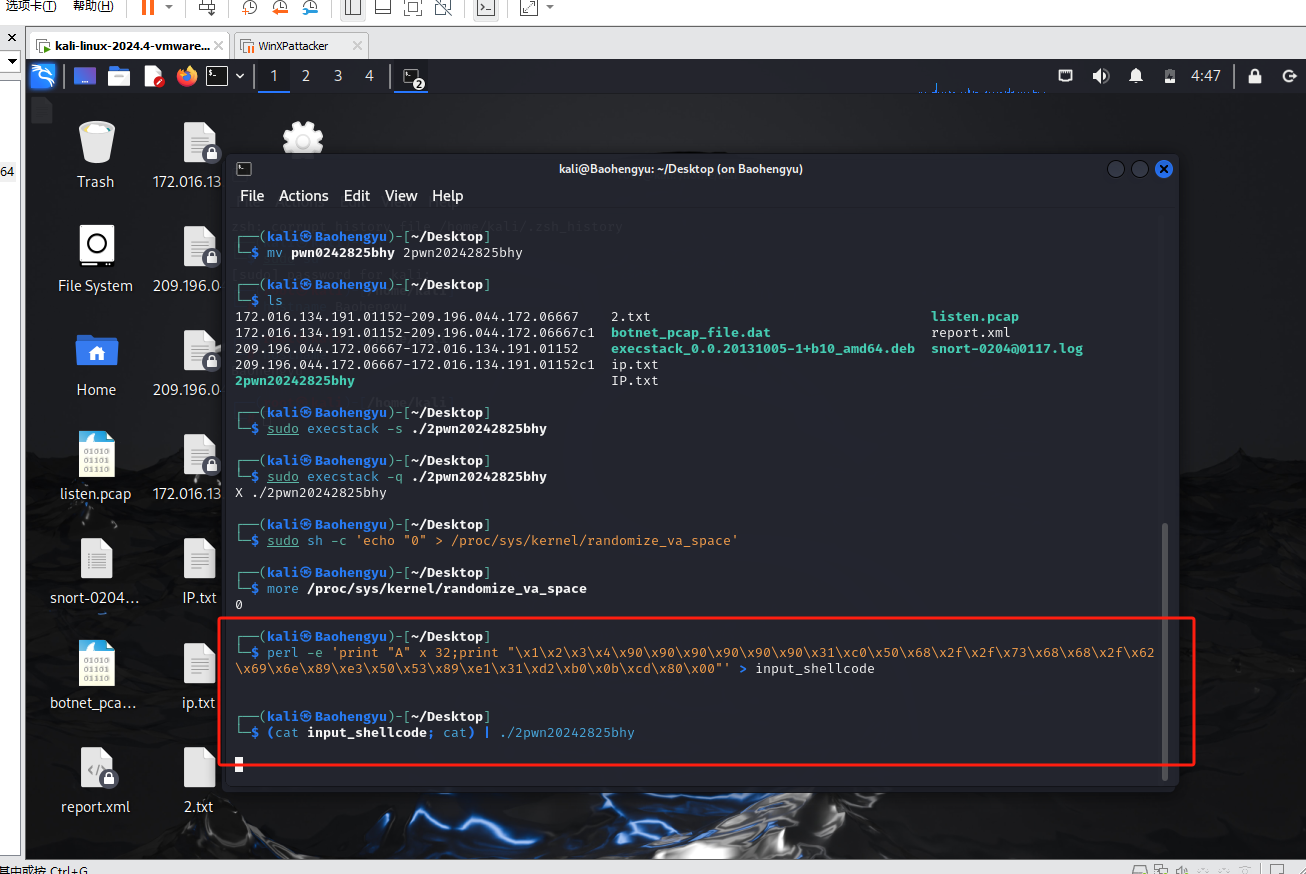This screenshot has height=874, width=1306.
Task: Switch to kali-linux-2024.4 VM tab
Action: pyautogui.click(x=128, y=46)
